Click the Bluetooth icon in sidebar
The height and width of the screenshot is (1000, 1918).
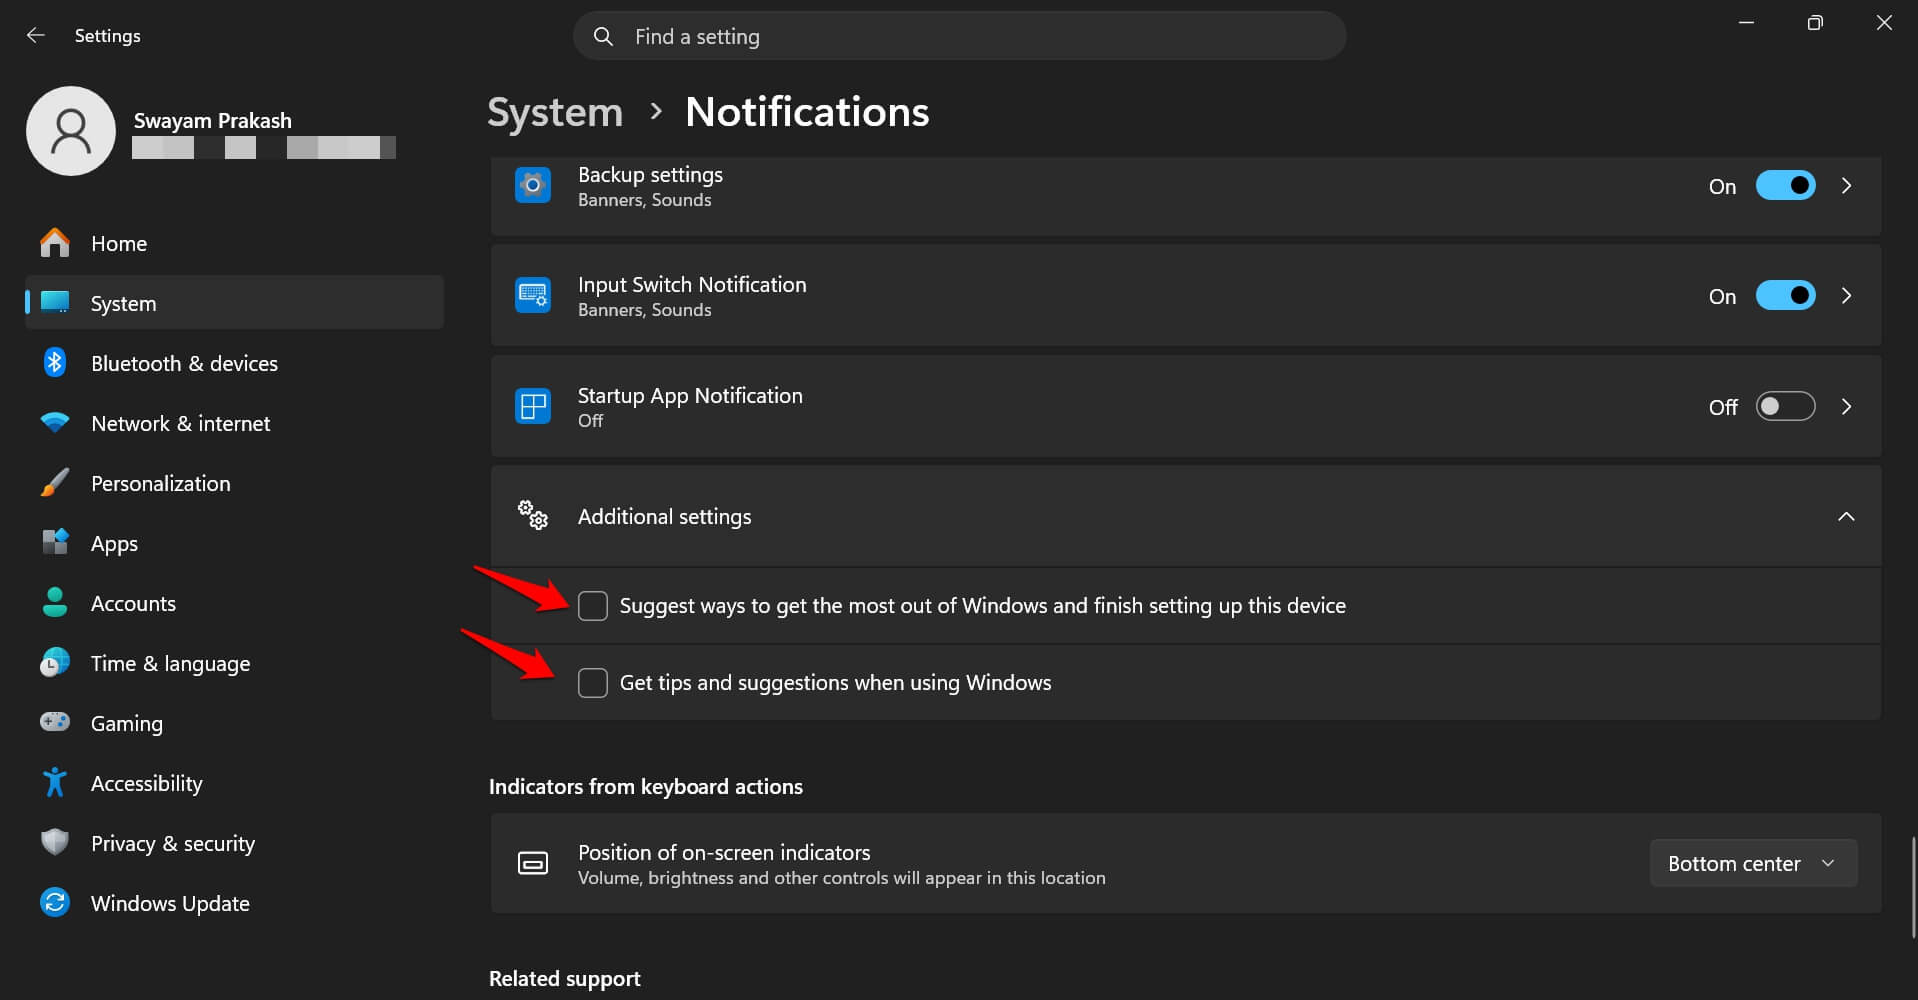coord(55,362)
